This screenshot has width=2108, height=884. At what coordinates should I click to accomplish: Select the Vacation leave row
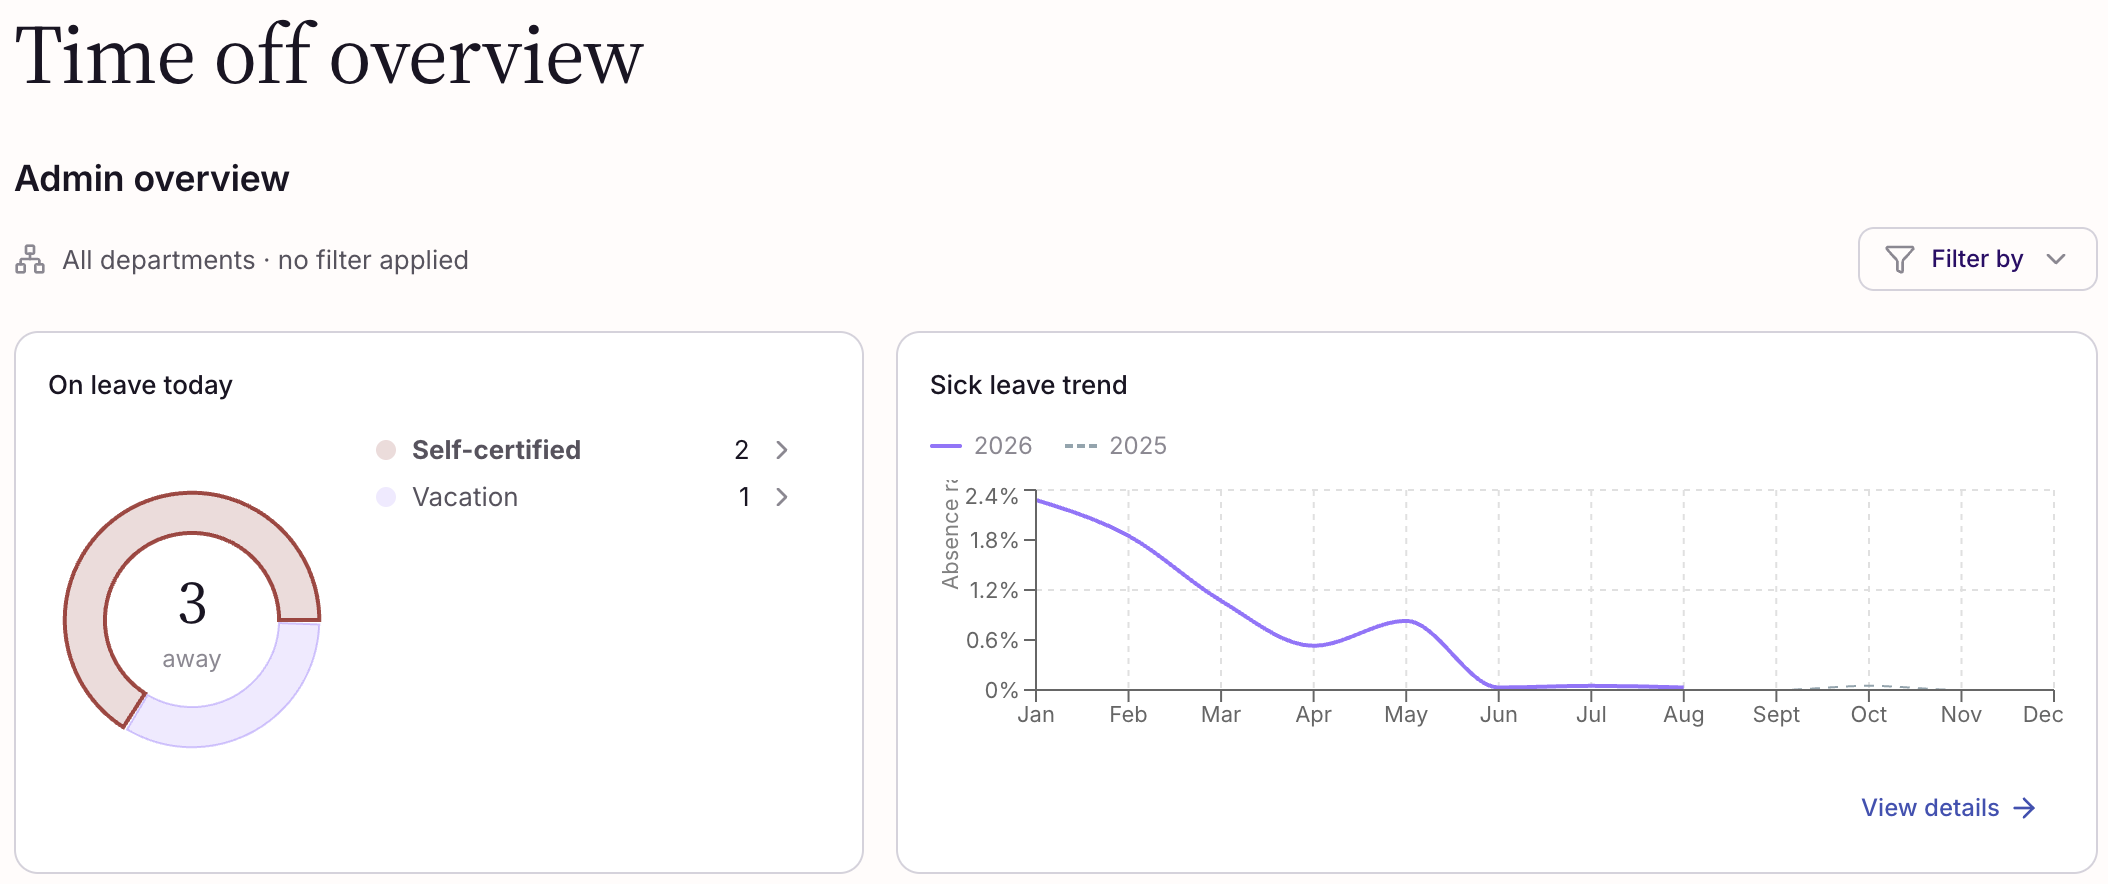coord(584,497)
